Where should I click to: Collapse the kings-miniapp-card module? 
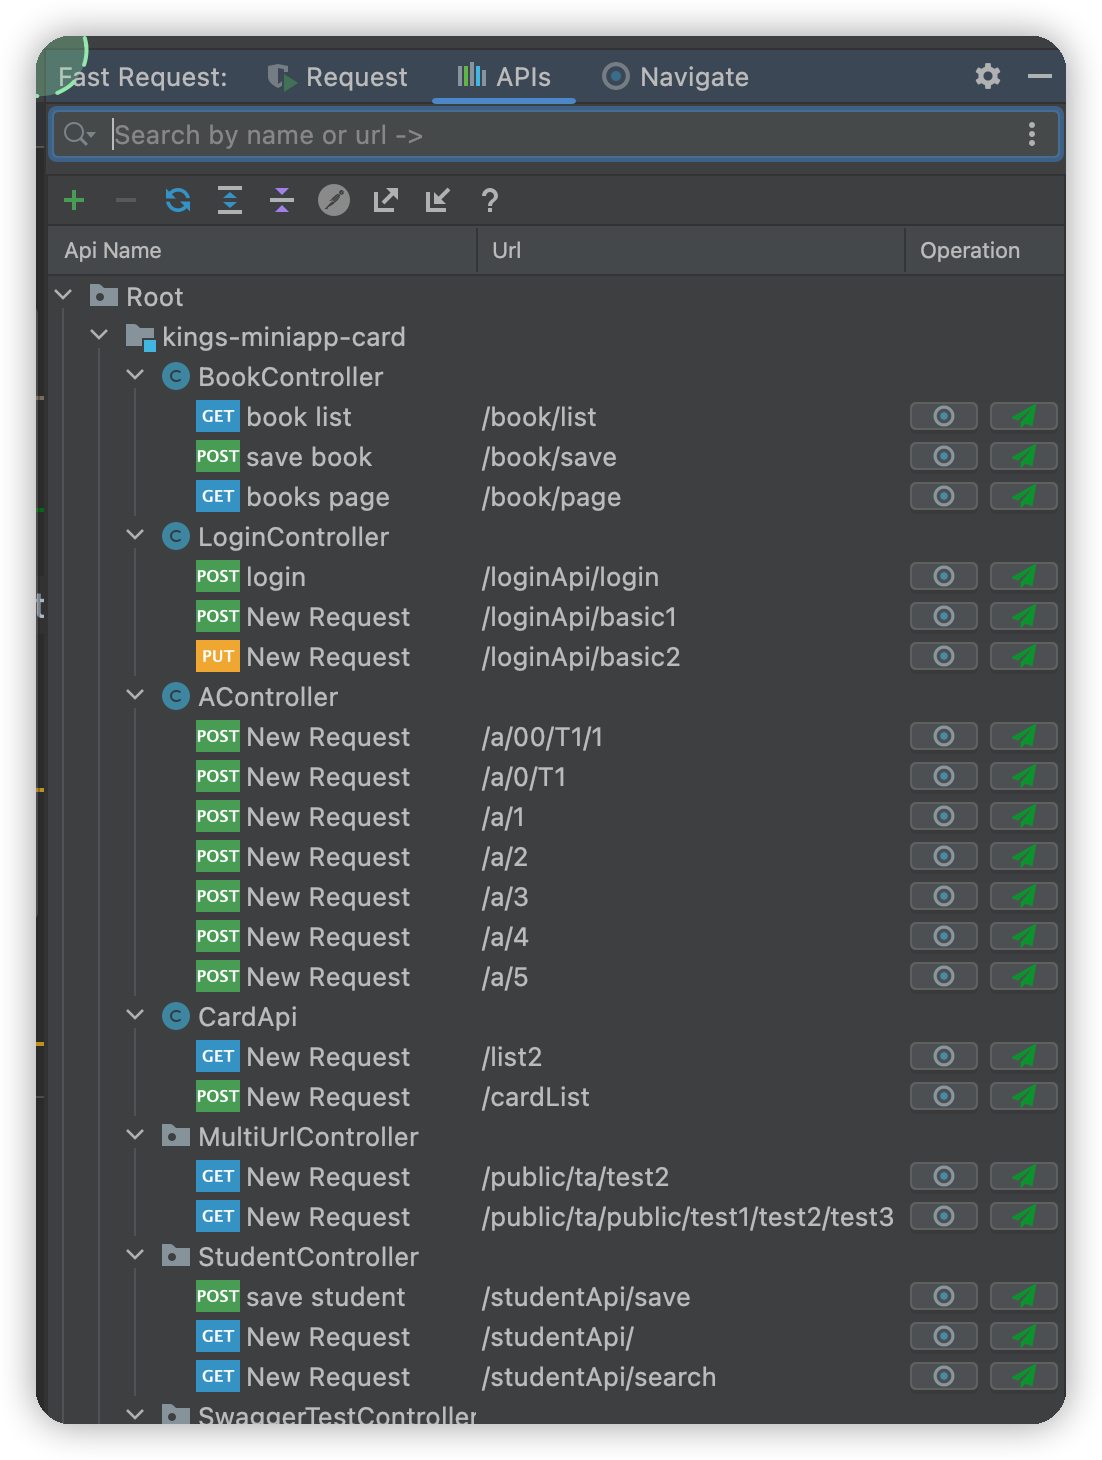99,336
